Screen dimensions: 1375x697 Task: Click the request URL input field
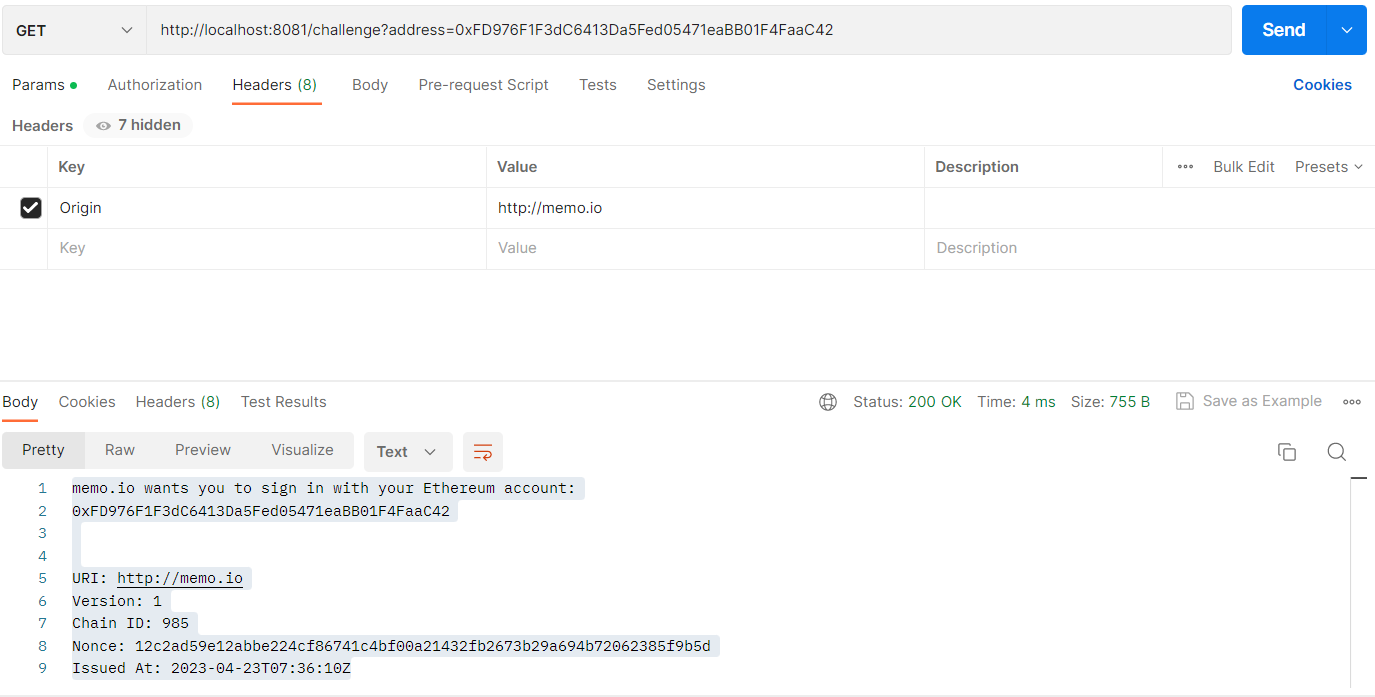(688, 30)
